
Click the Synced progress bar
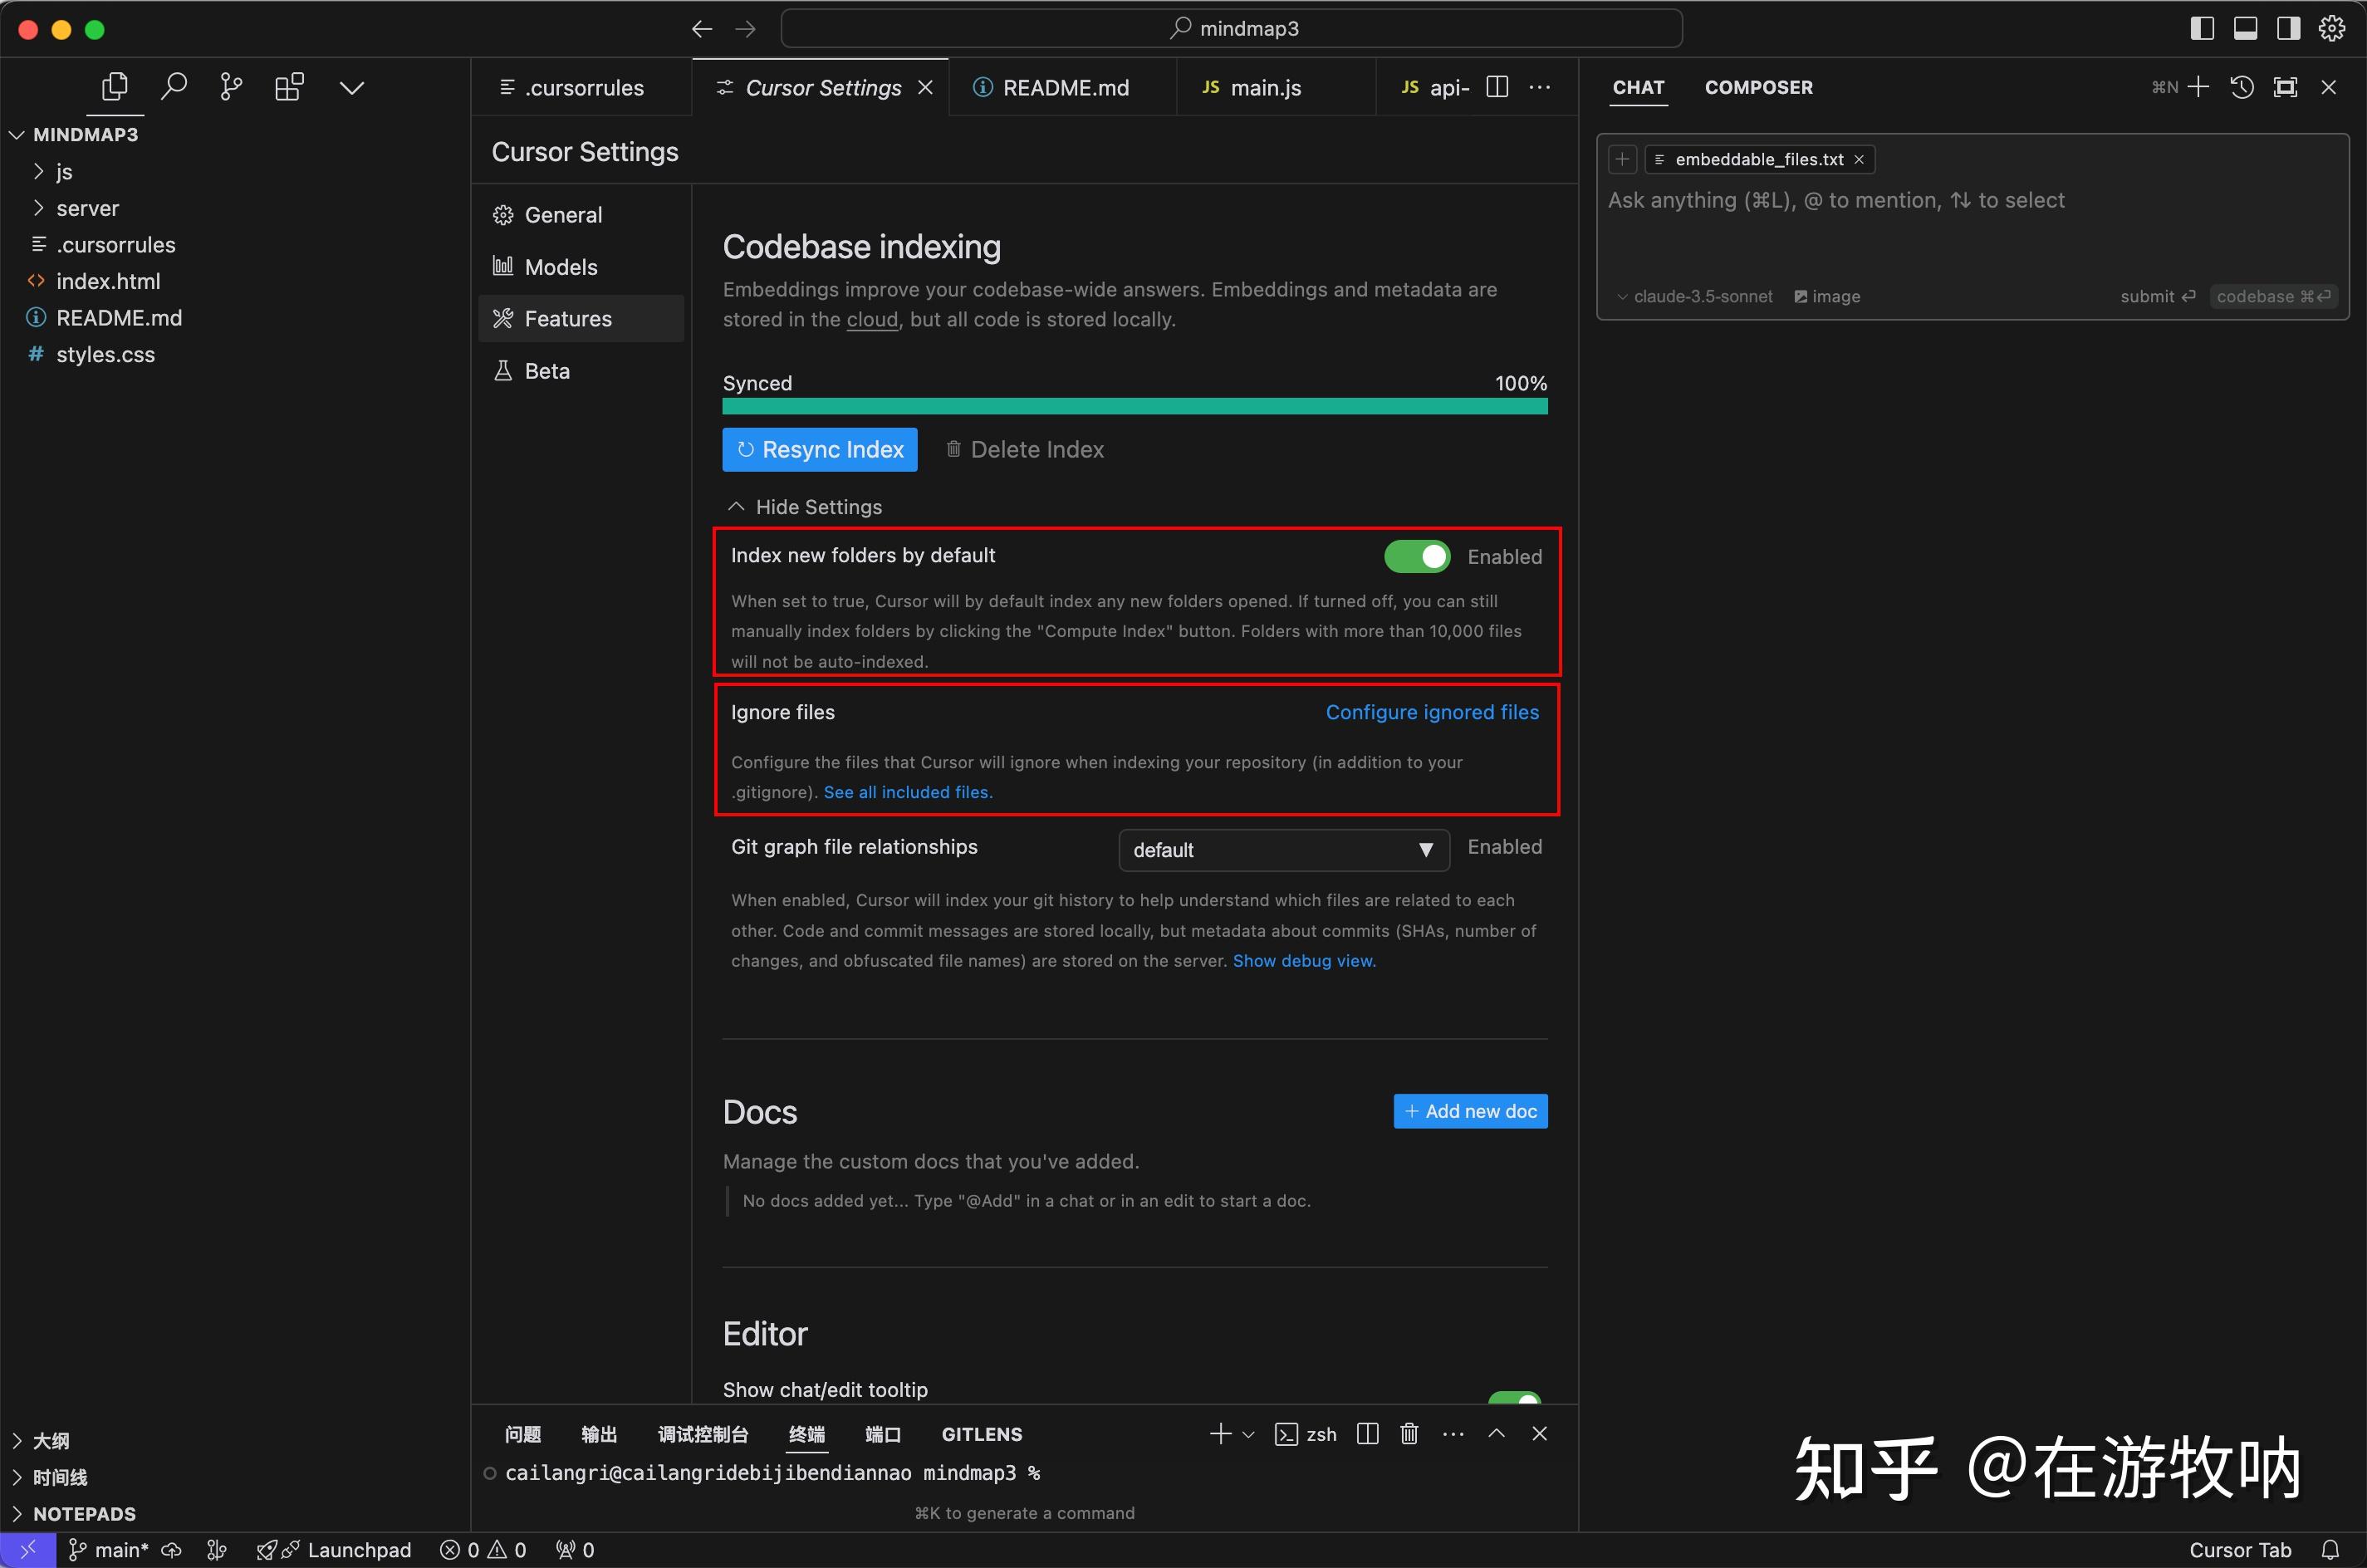1134,406
